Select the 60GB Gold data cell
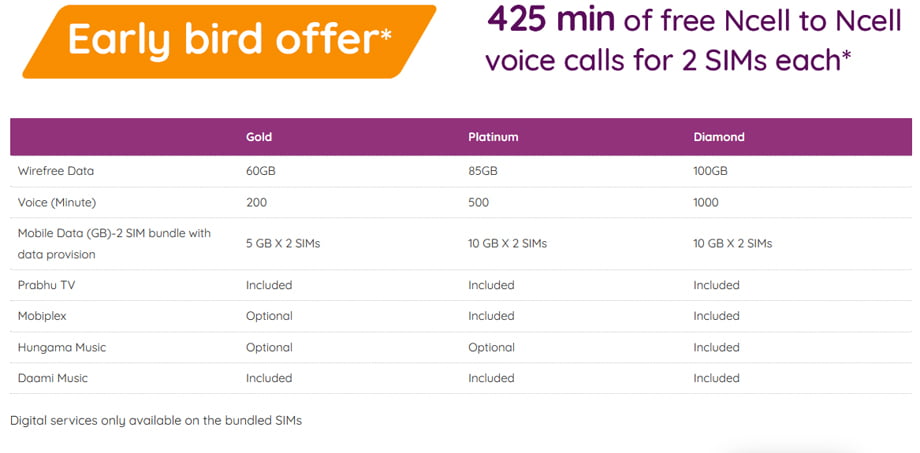920x453 pixels. point(261,171)
